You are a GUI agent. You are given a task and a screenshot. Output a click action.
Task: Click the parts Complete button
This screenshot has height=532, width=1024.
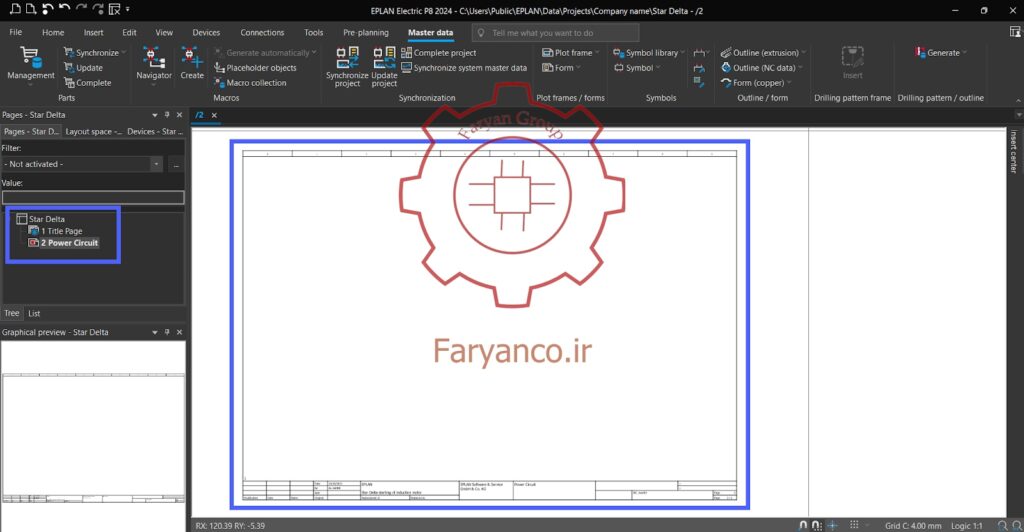click(88, 83)
